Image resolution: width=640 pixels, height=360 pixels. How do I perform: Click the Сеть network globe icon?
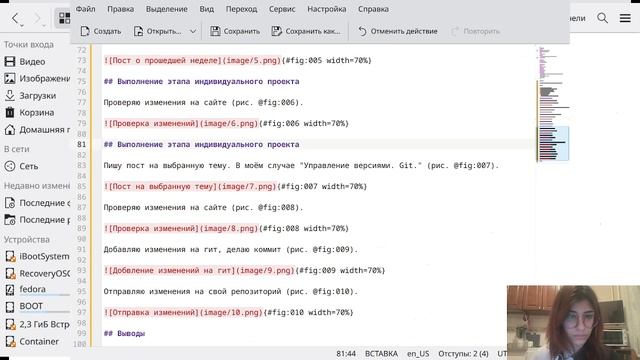10,166
